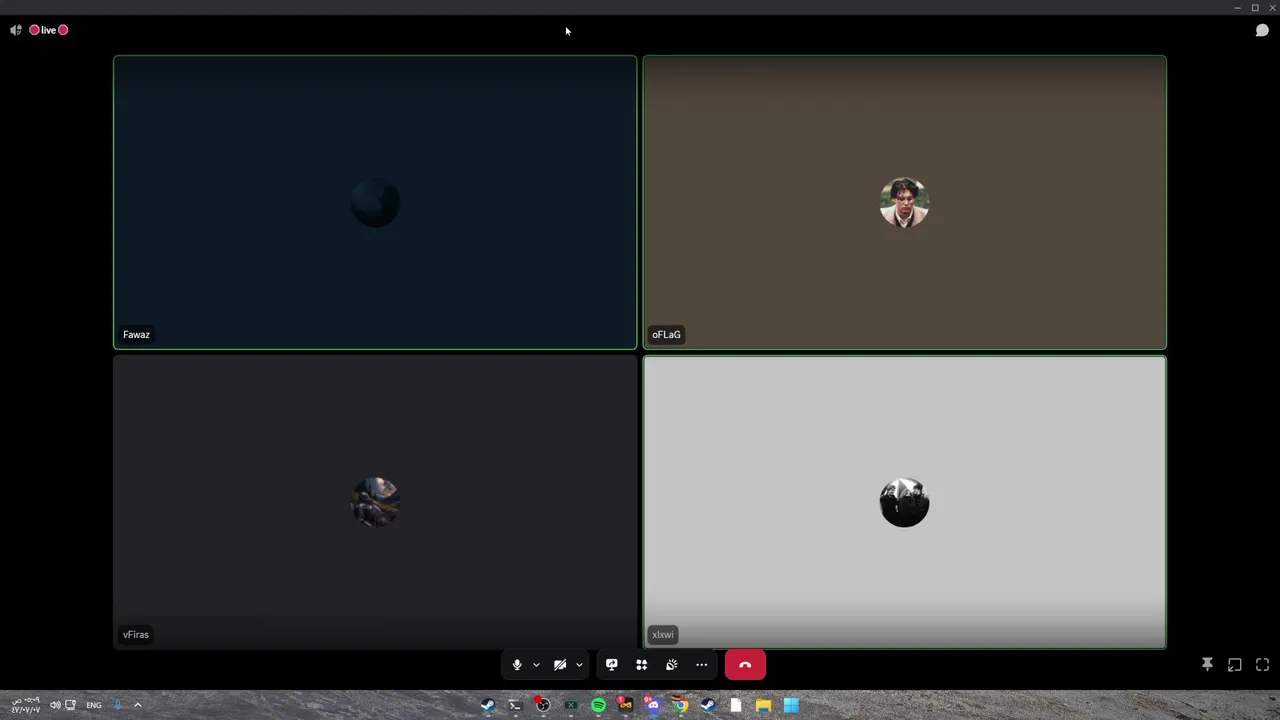Open camera options dropdown arrow
Image resolution: width=1280 pixels, height=720 pixels.
579,665
